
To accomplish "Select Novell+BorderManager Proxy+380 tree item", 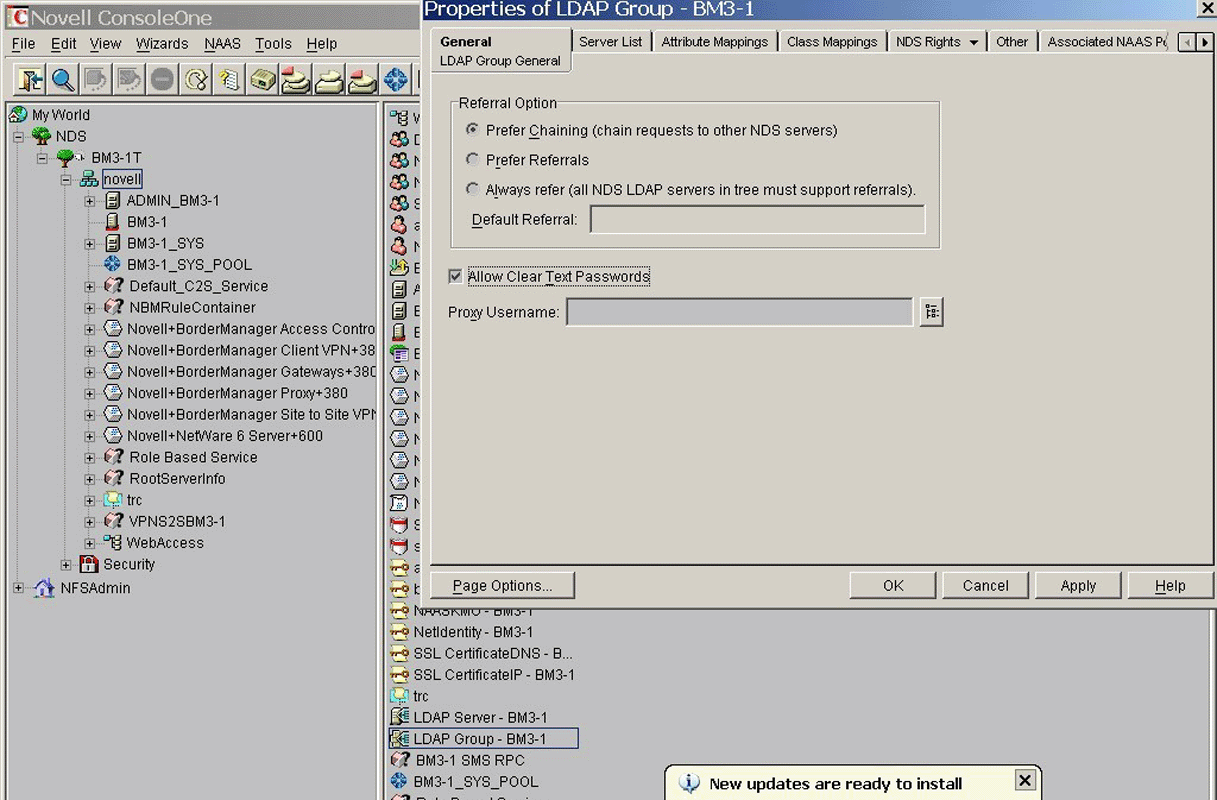I will point(237,393).
